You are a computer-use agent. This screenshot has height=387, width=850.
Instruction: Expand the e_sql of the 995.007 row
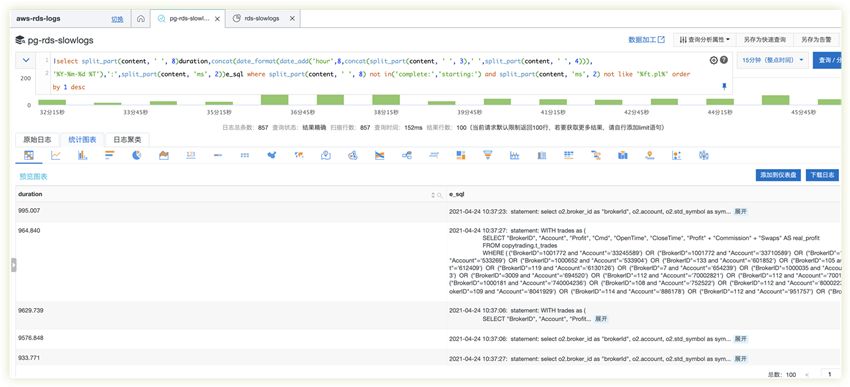pos(740,211)
